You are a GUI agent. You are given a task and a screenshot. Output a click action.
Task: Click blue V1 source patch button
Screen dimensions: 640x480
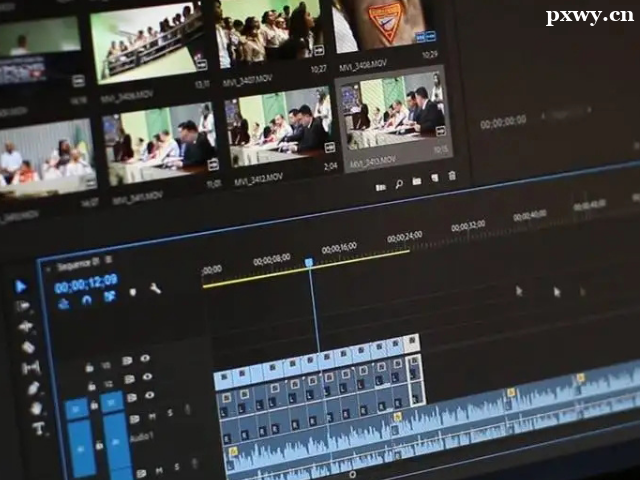[76, 409]
